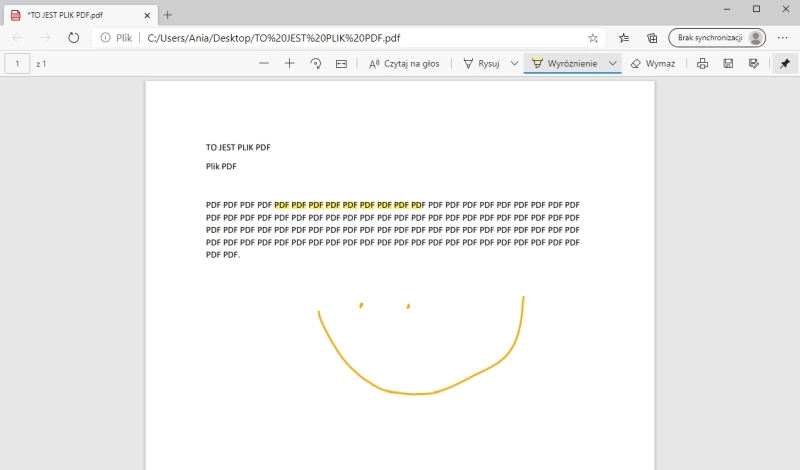800x470 pixels.
Task: Click the text line Plik PDF
Action: [x=221, y=166]
